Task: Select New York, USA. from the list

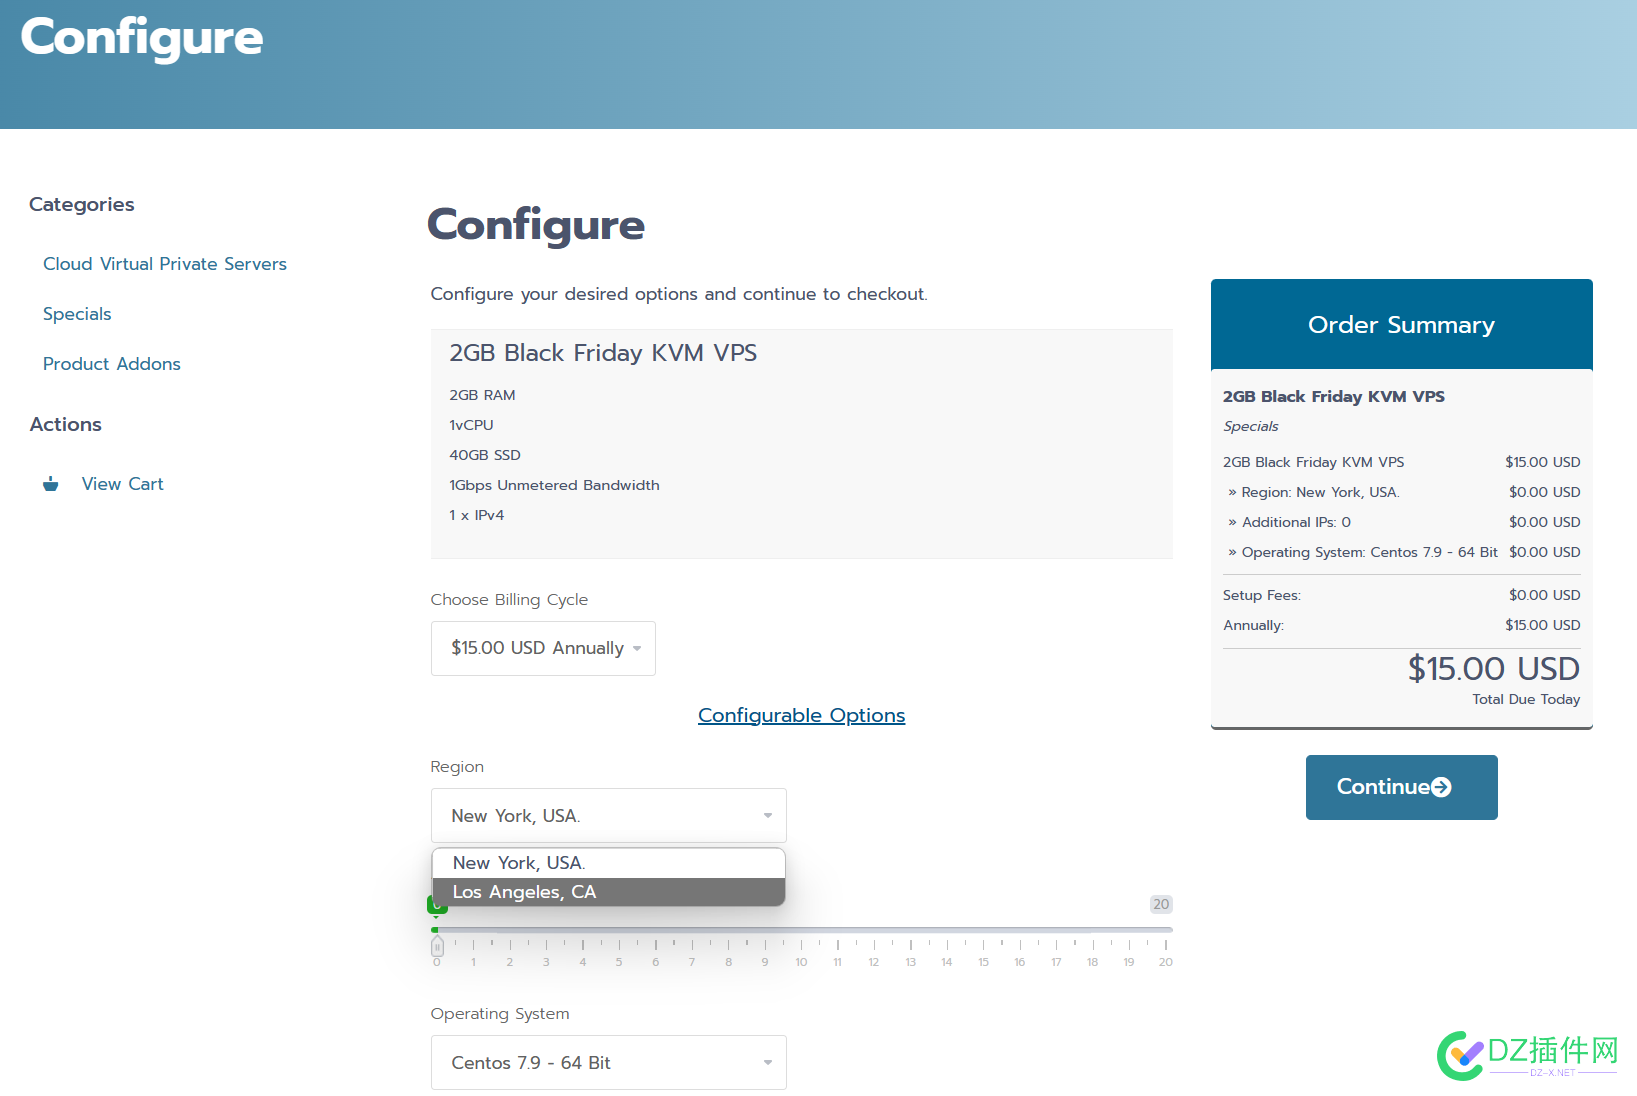Action: point(608,863)
